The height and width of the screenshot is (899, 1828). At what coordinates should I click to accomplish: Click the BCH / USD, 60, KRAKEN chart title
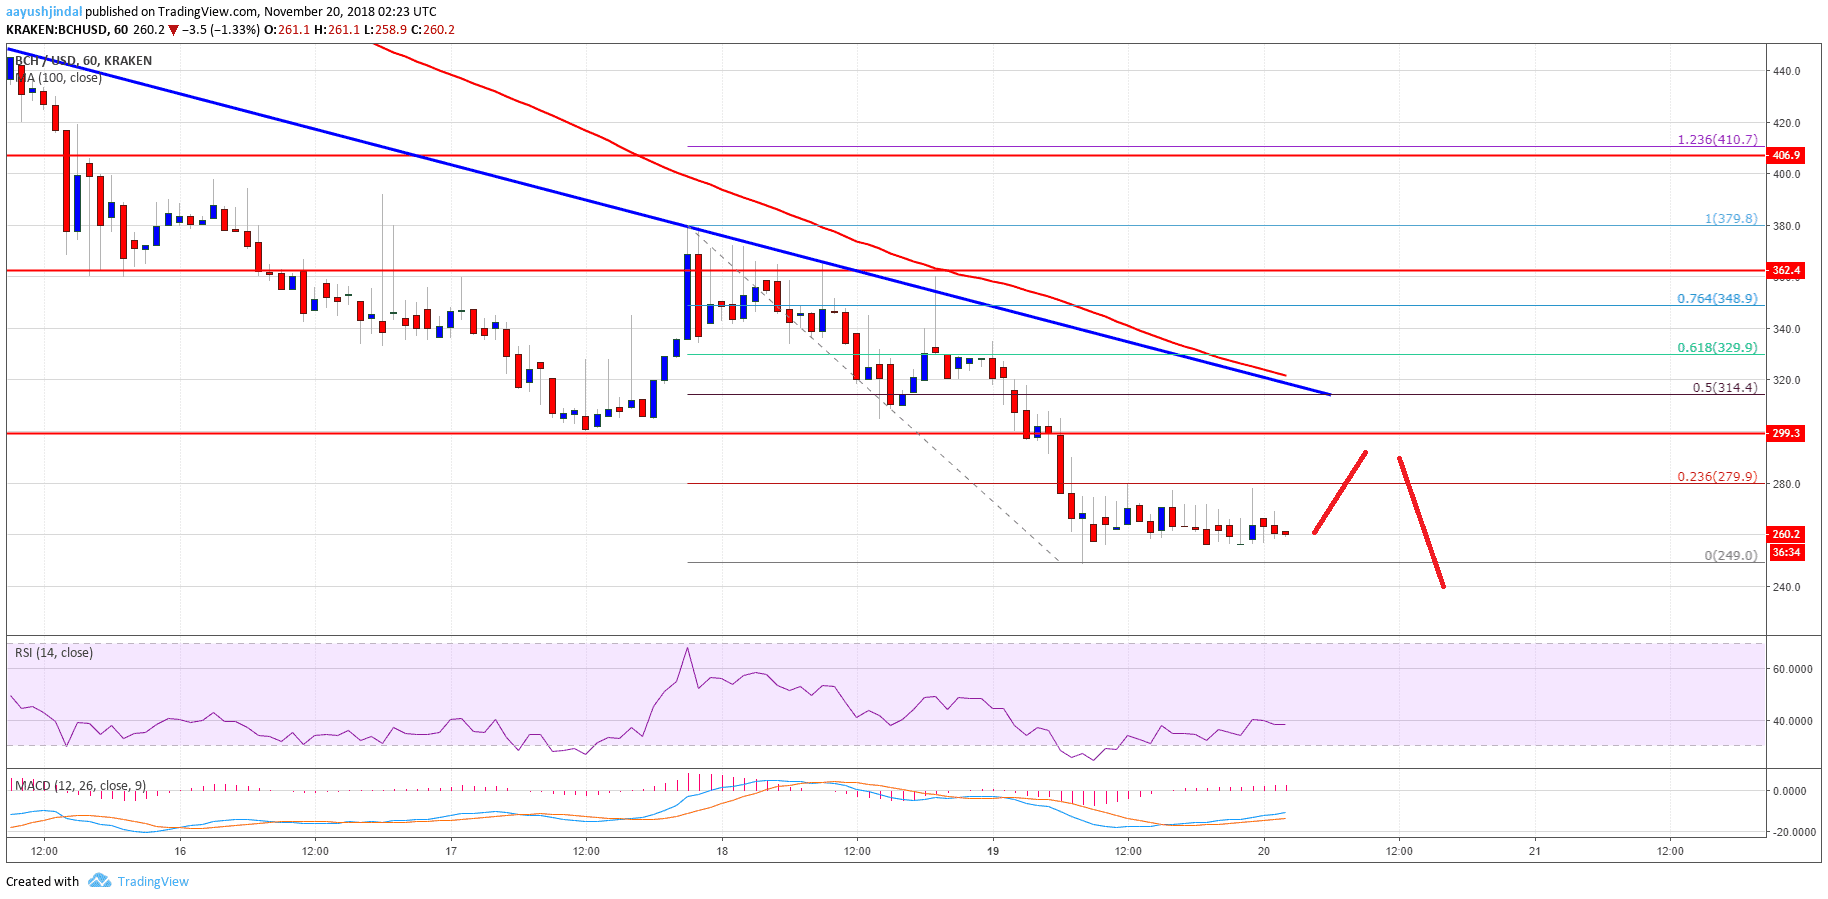(x=83, y=61)
